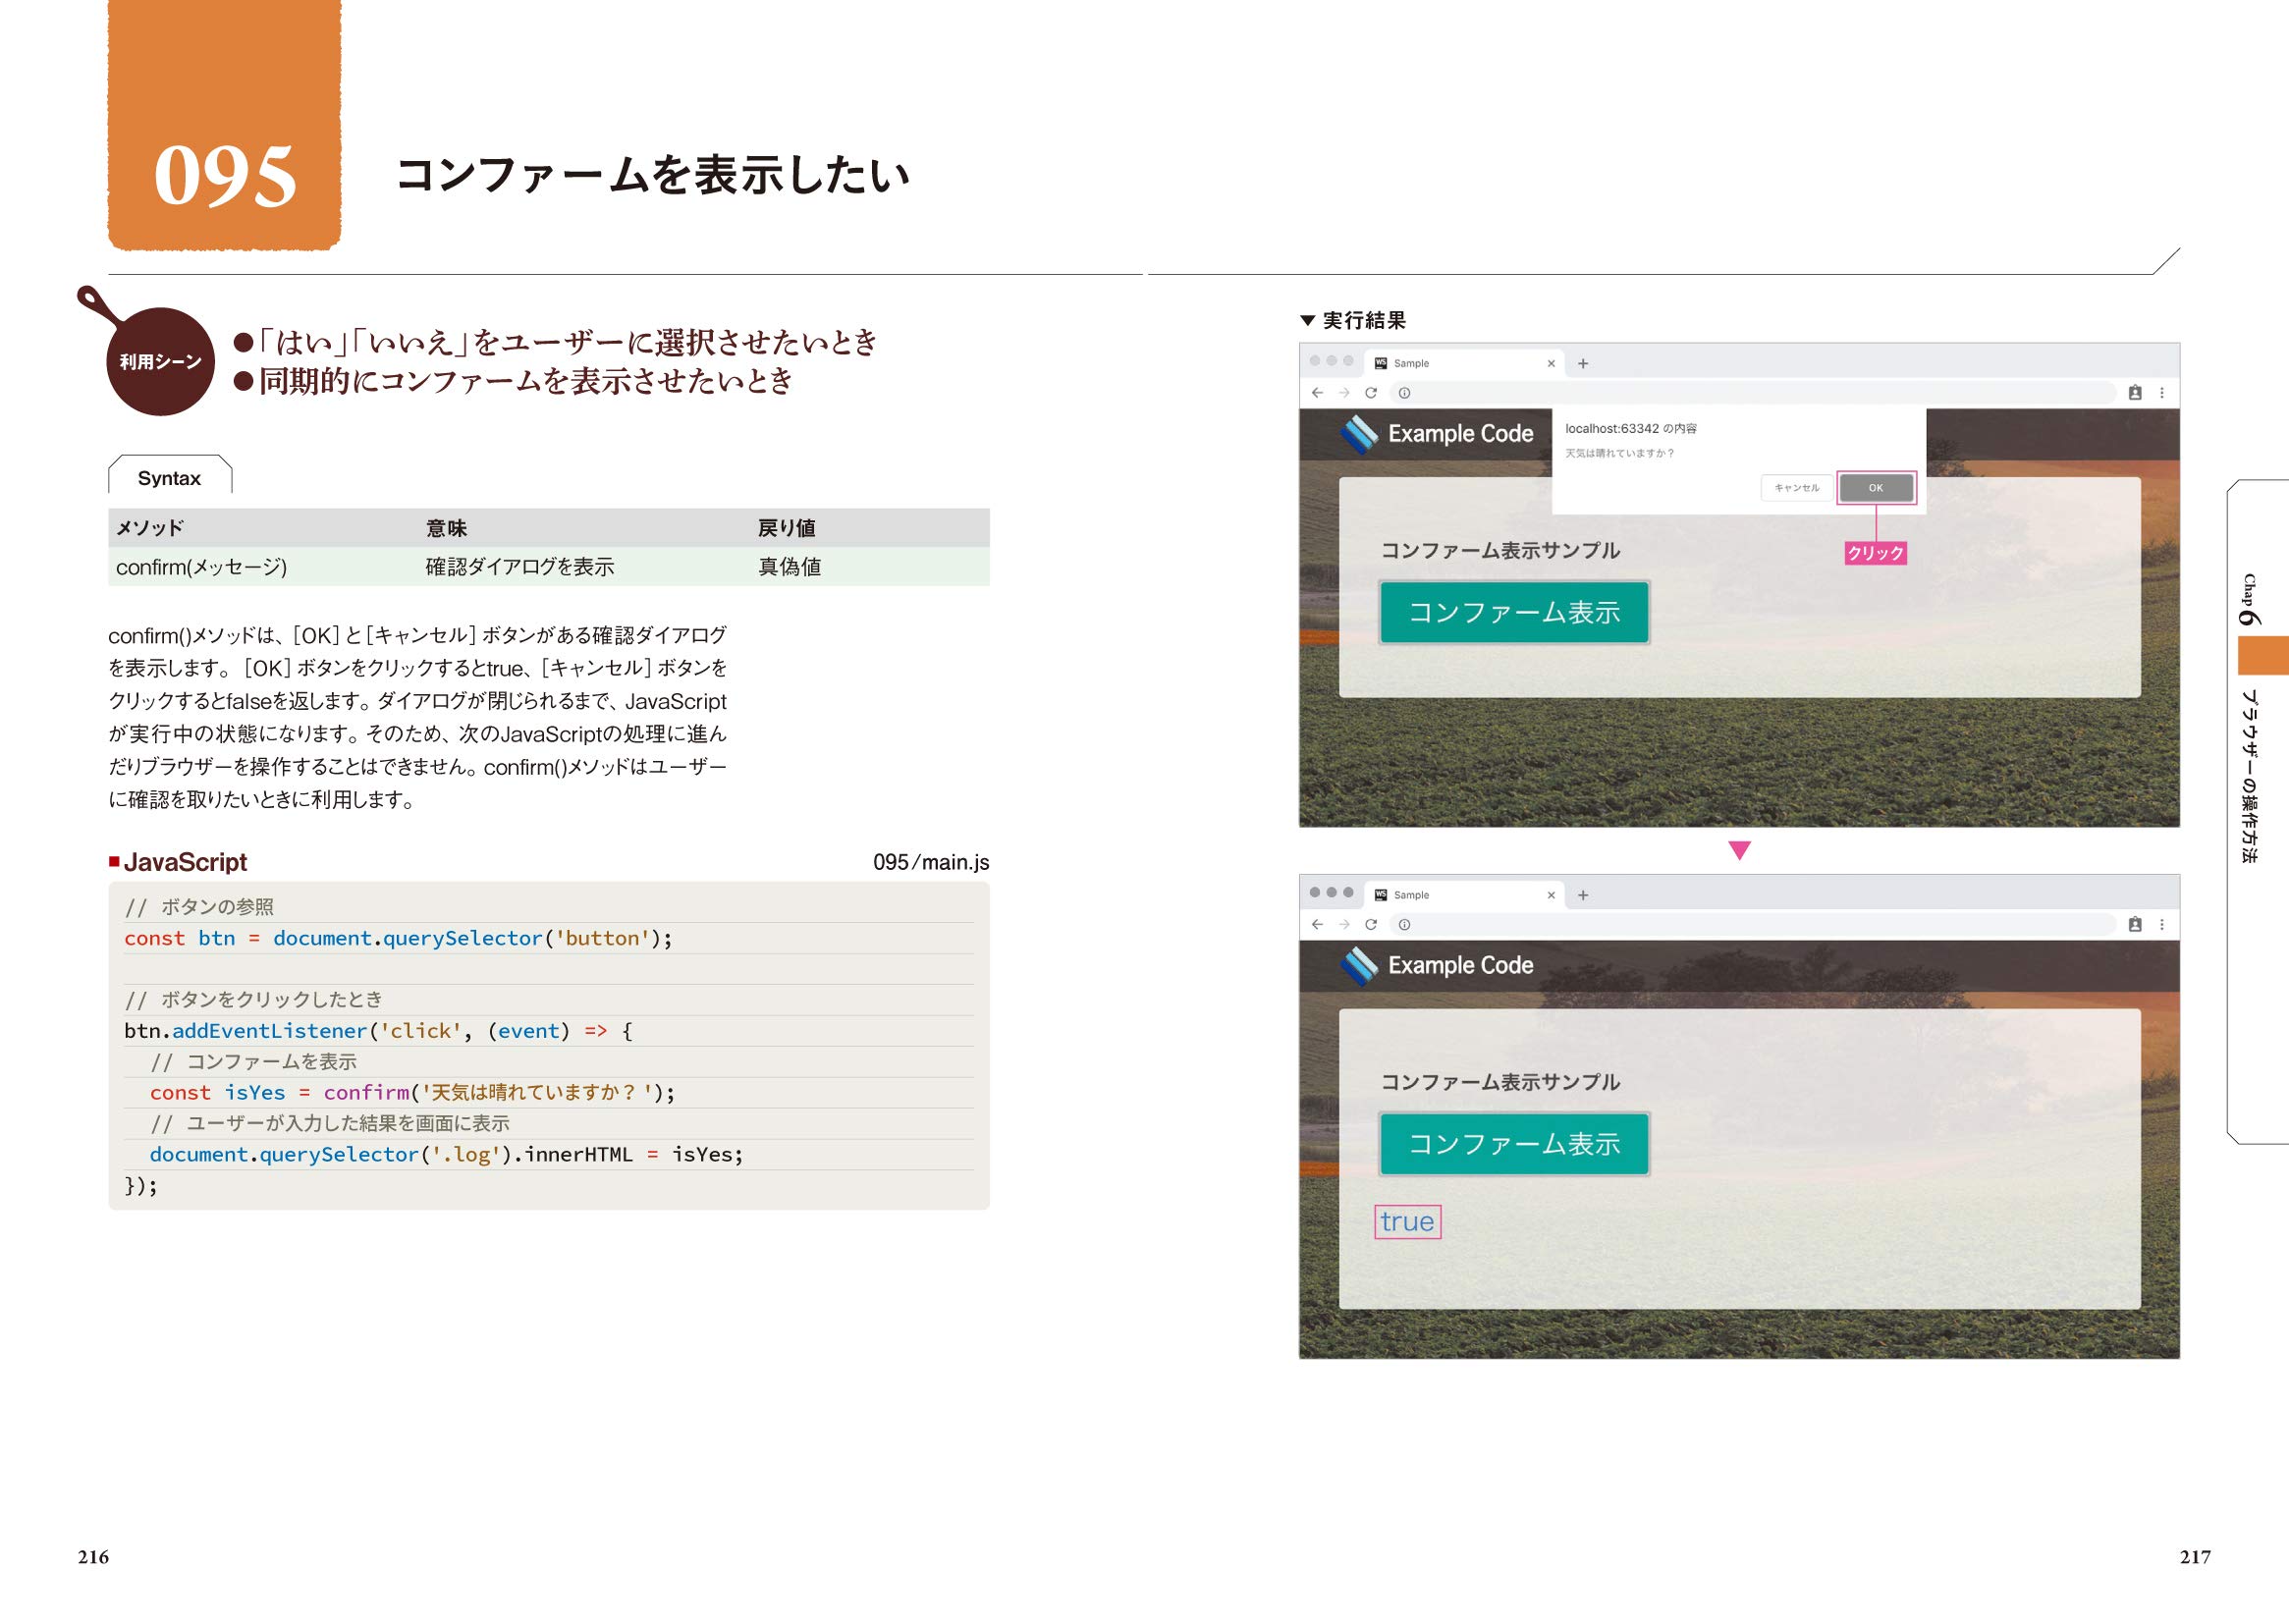
Task: Open the three-dot browser menu
Action: pyautogui.click(x=2163, y=392)
